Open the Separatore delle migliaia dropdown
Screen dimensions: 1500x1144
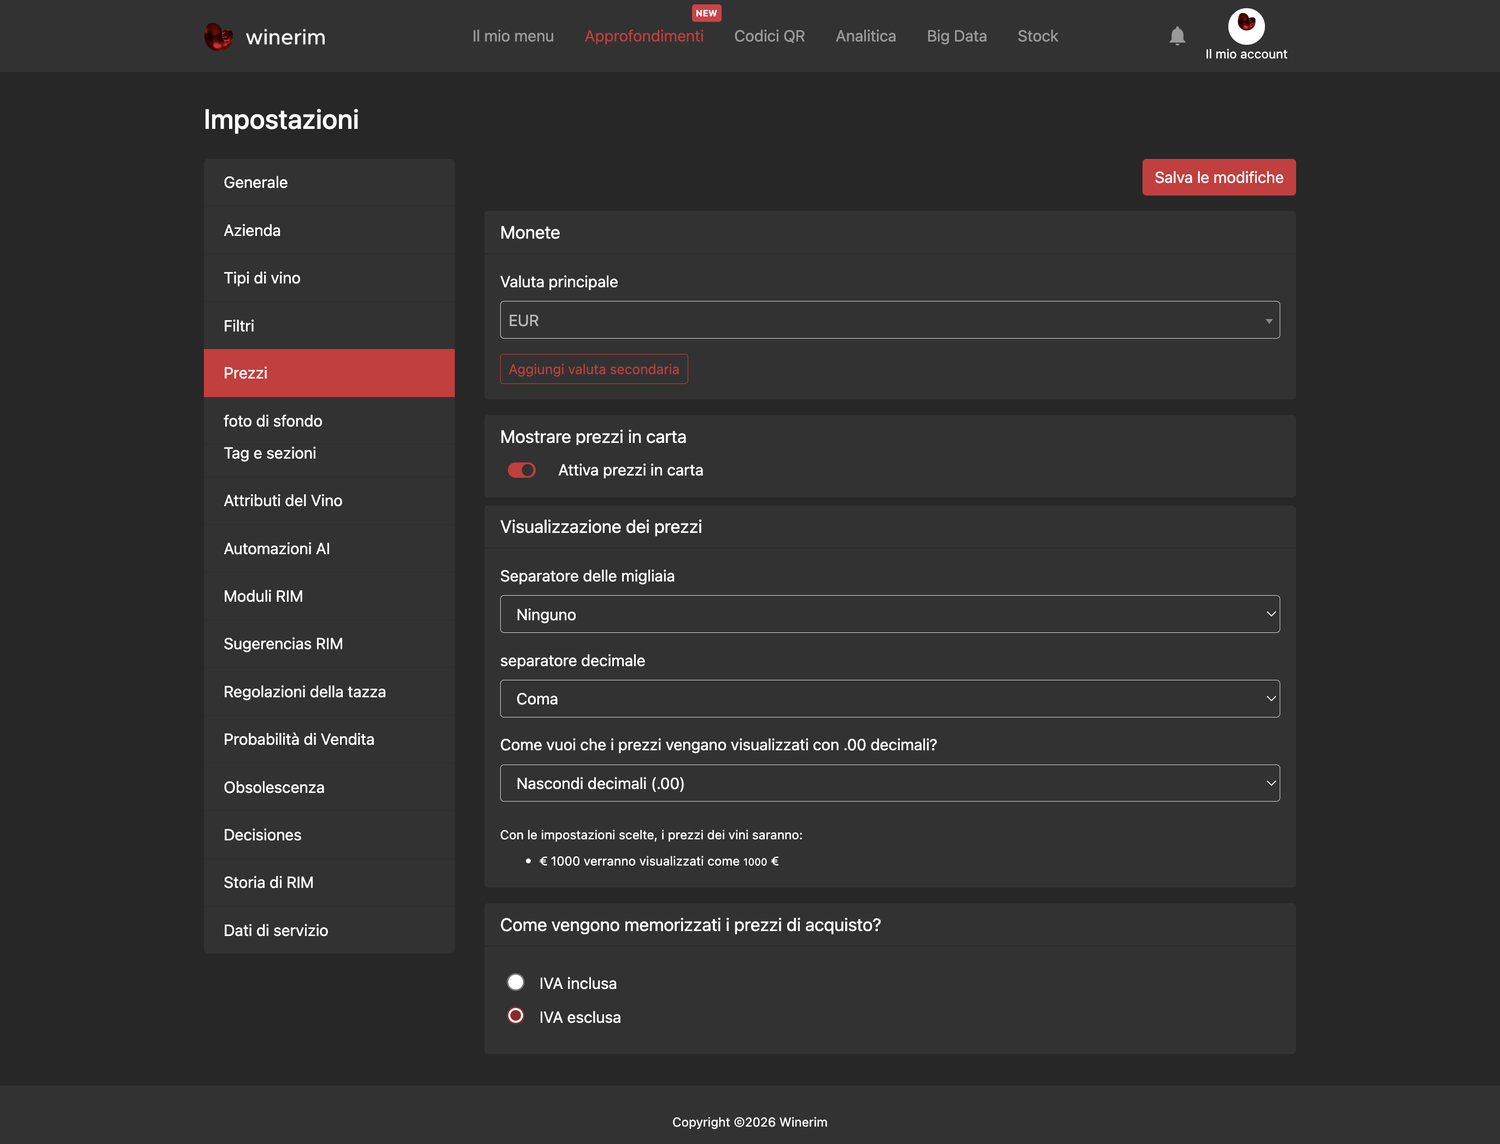point(890,614)
